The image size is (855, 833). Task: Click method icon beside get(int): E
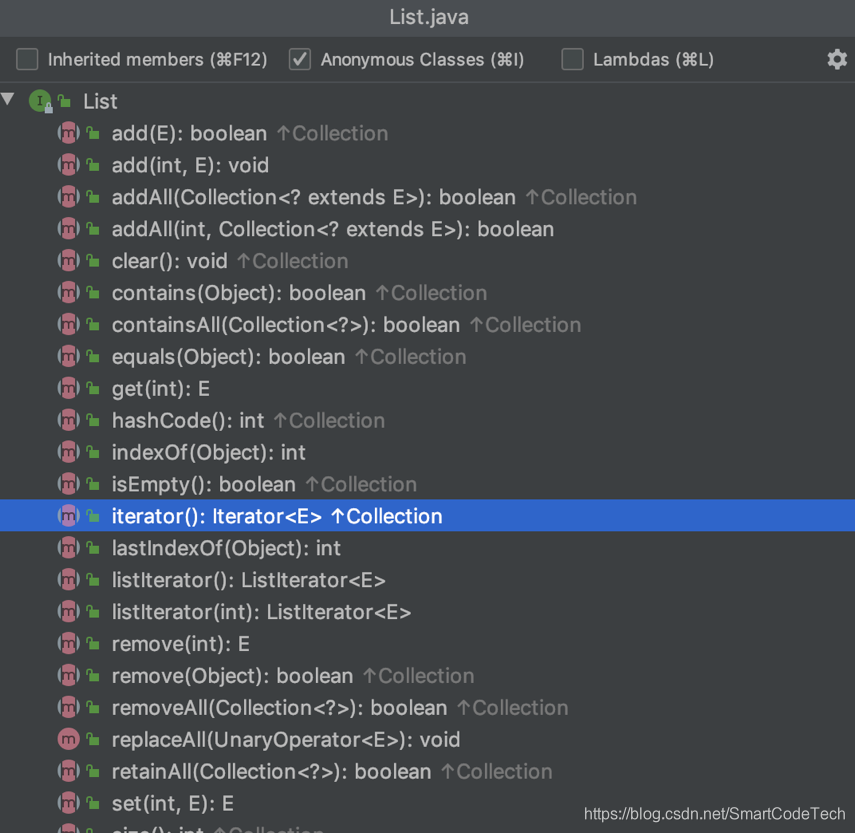tap(69, 388)
